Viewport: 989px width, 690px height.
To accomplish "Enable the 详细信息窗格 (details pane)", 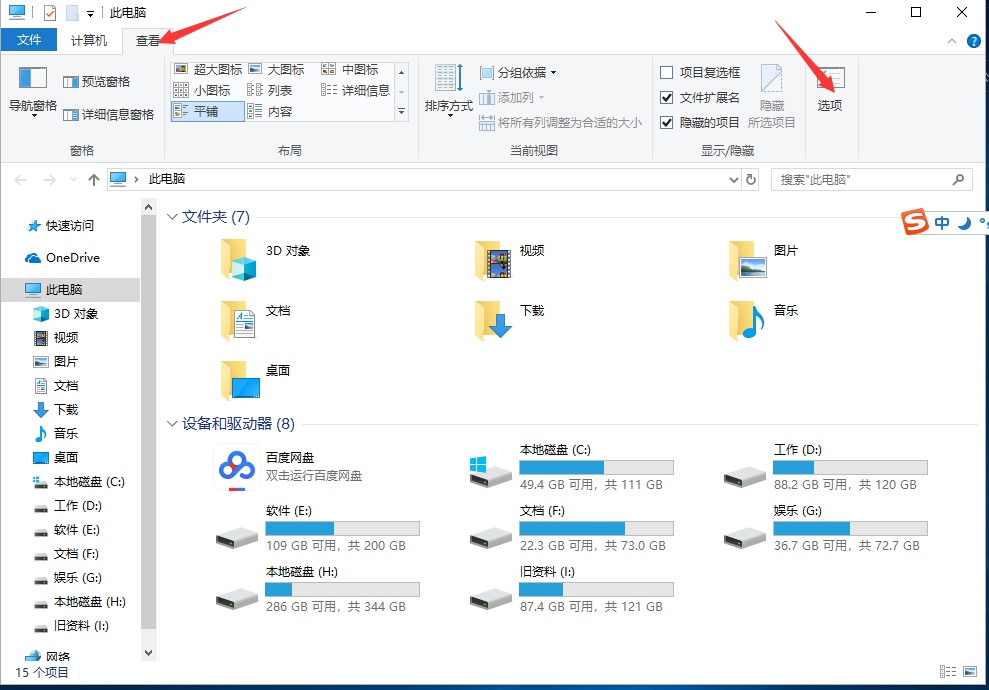I will (x=119, y=114).
